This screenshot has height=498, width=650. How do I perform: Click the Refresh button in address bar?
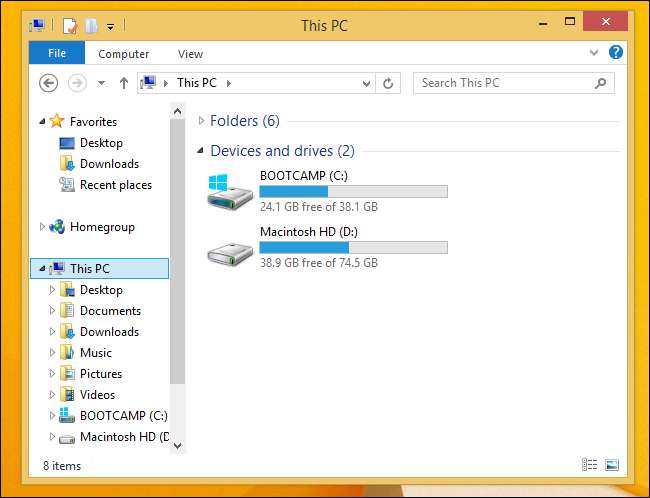point(389,83)
